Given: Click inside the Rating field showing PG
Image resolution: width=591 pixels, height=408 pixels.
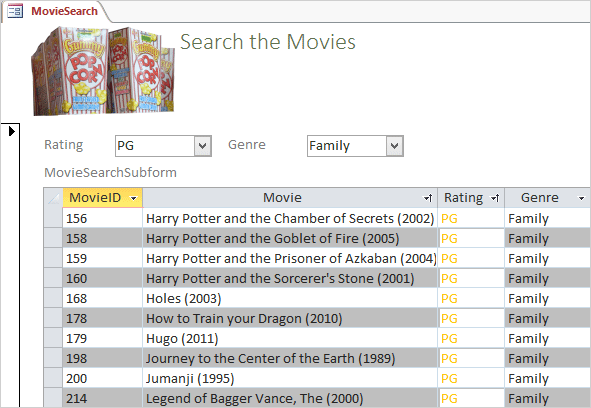Looking at the screenshot, I should 155,146.
